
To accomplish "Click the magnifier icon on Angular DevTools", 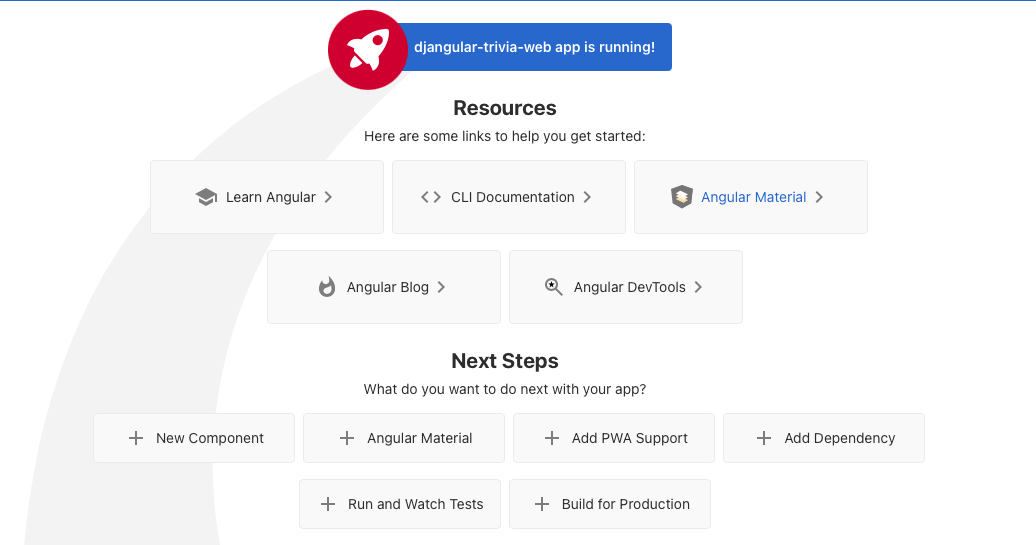I will [x=554, y=287].
